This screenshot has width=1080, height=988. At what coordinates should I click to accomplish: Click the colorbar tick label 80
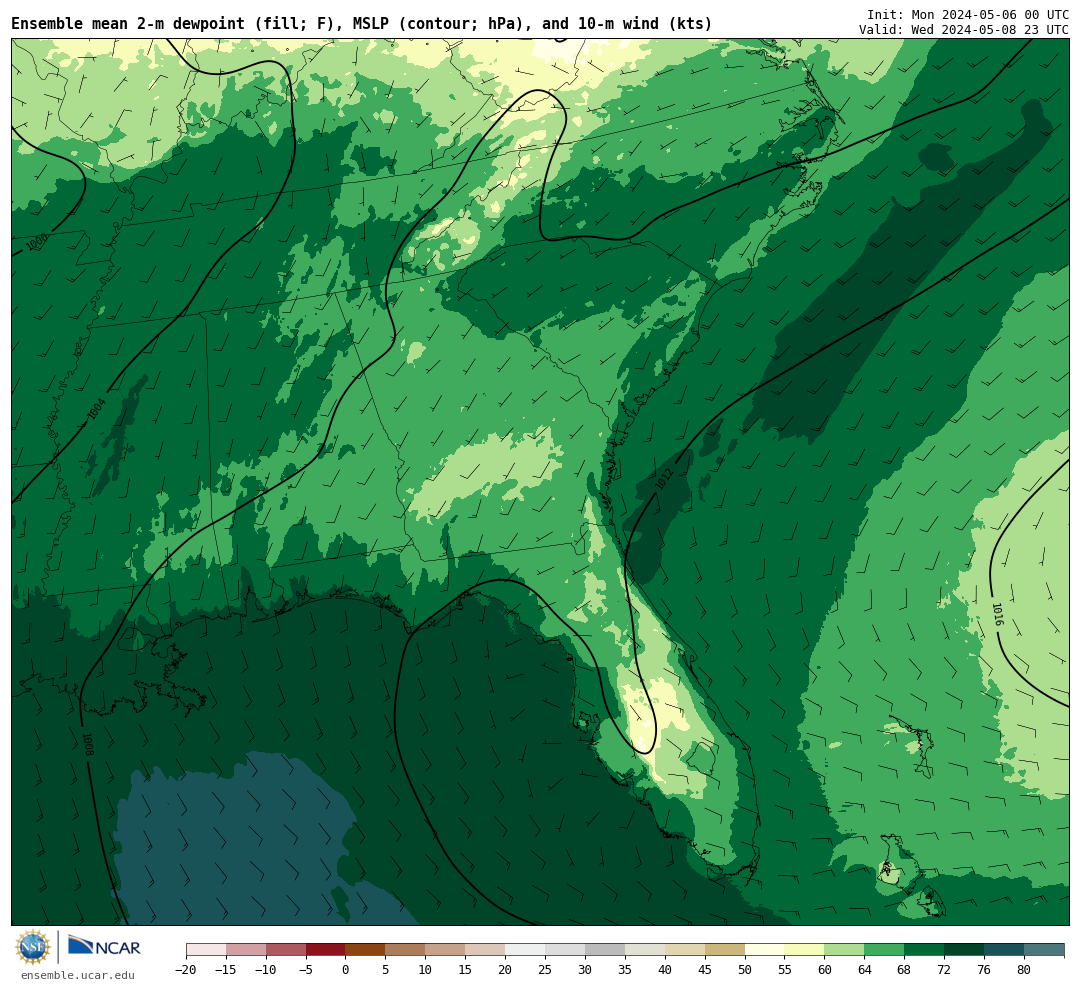click(x=1024, y=970)
